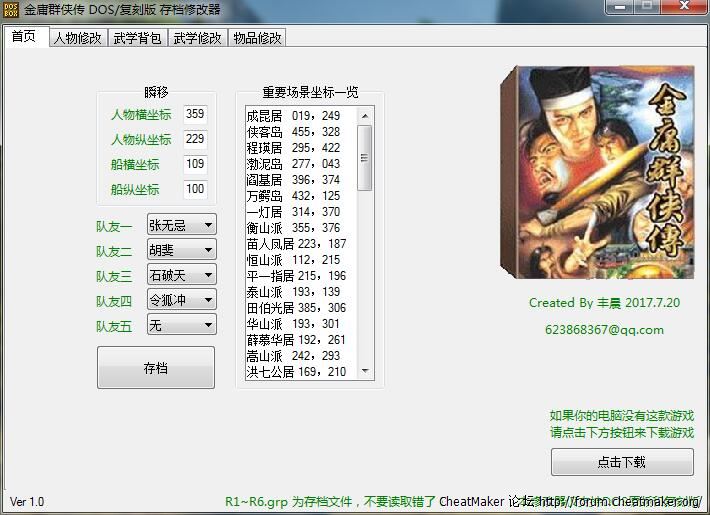Open the 武学背包 tab
Image resolution: width=710 pixels, height=515 pixels.
coord(137,38)
